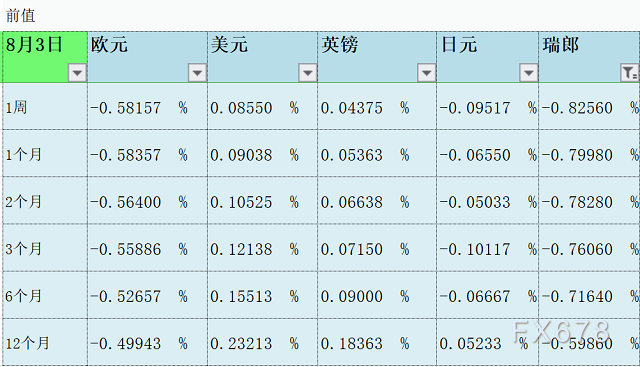
Task: Select the 1个月 row label
Action: pos(44,153)
